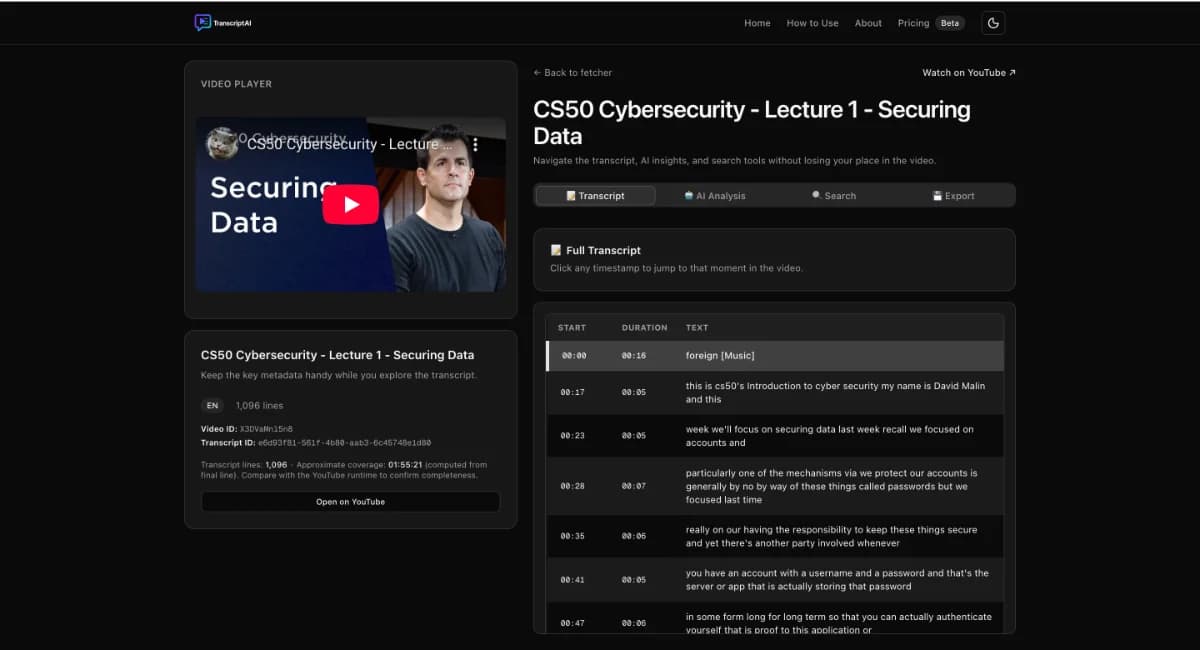
Task: Open the Search tab
Action: coord(834,196)
